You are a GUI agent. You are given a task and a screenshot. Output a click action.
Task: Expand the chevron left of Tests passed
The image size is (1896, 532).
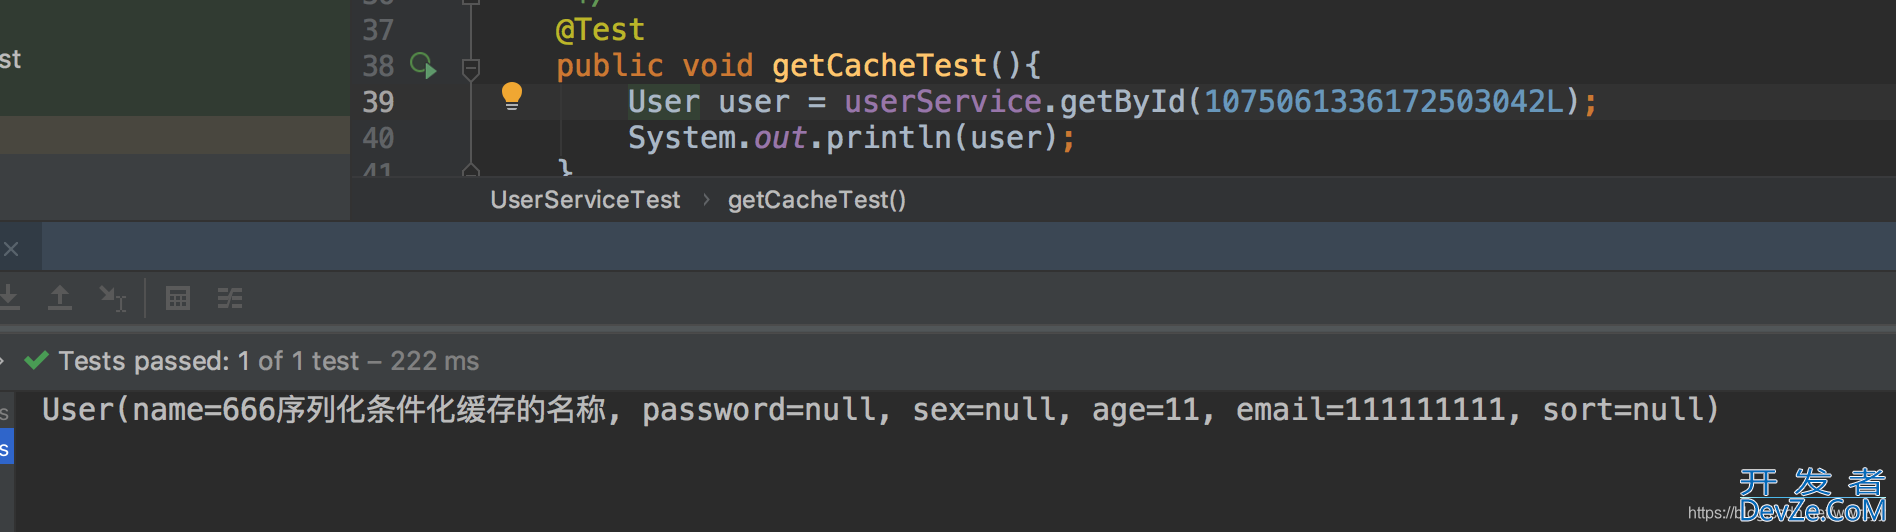click(x=3, y=361)
